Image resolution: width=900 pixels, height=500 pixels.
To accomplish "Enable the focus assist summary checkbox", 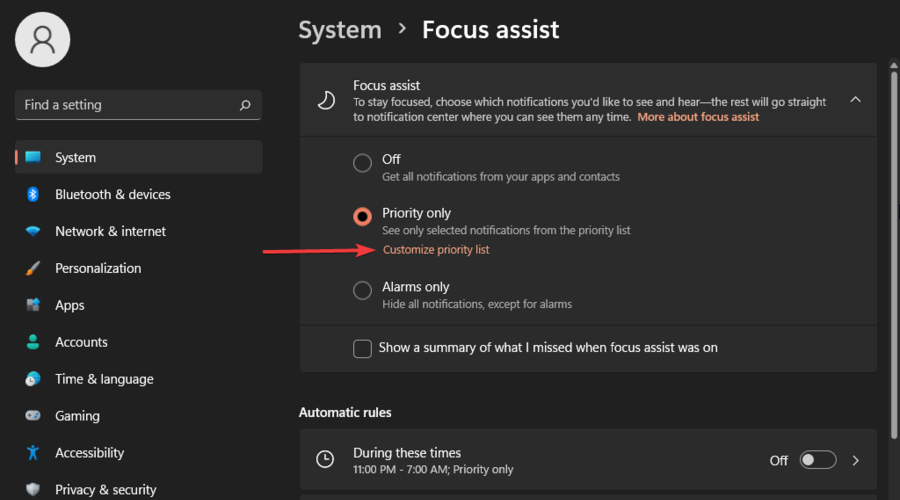I will 362,348.
